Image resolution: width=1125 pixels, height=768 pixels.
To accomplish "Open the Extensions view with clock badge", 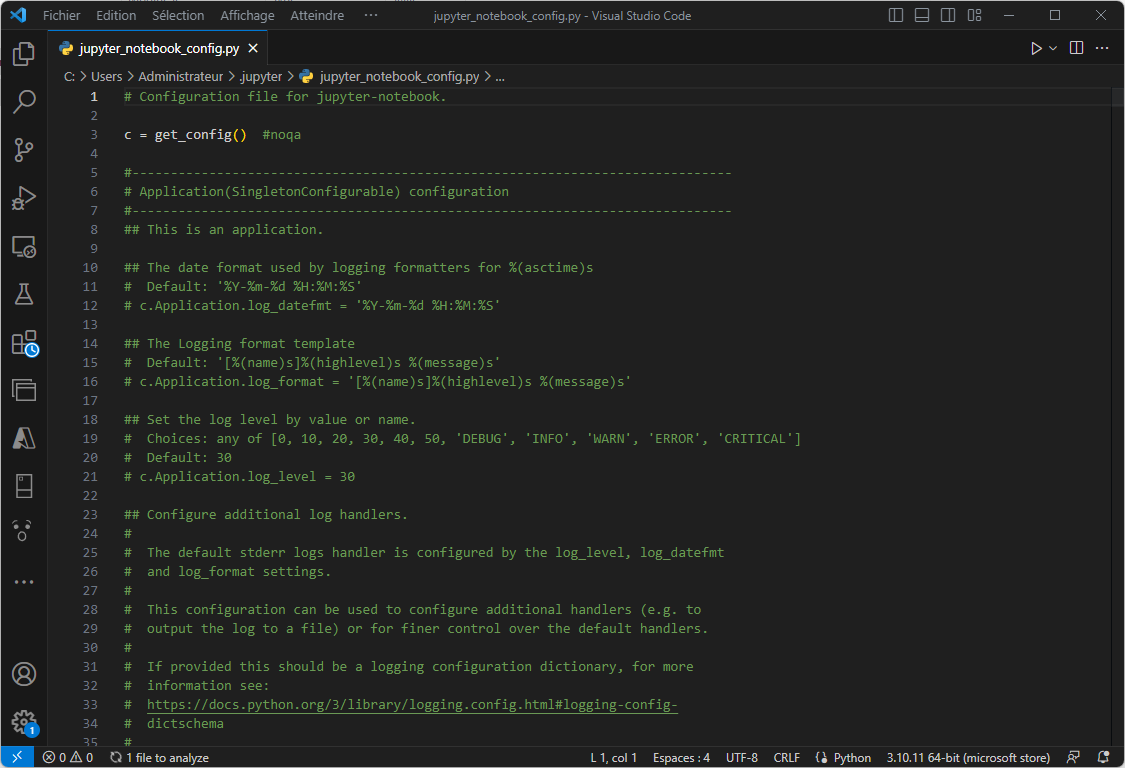I will [x=24, y=343].
